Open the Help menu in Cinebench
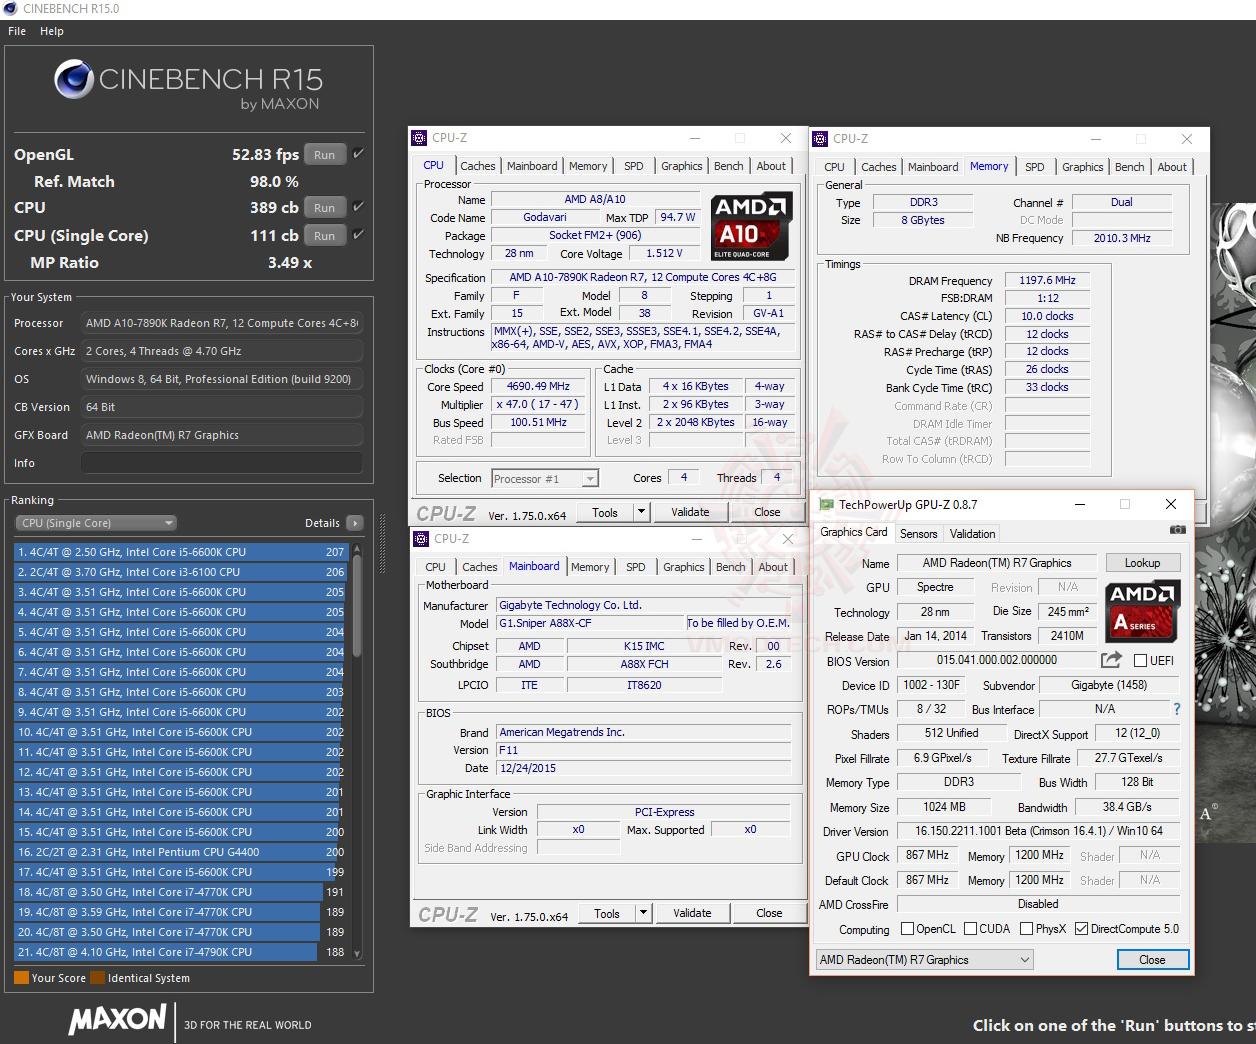Viewport: 1256px width, 1044px height. pyautogui.click(x=52, y=31)
